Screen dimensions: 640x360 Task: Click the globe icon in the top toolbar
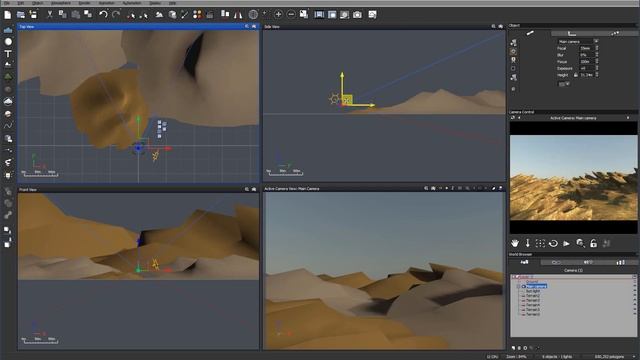(253, 15)
